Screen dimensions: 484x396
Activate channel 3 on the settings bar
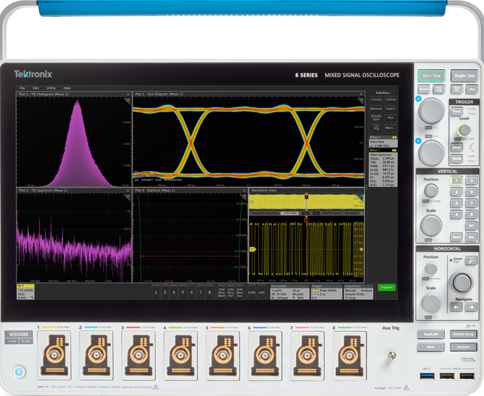165,292
